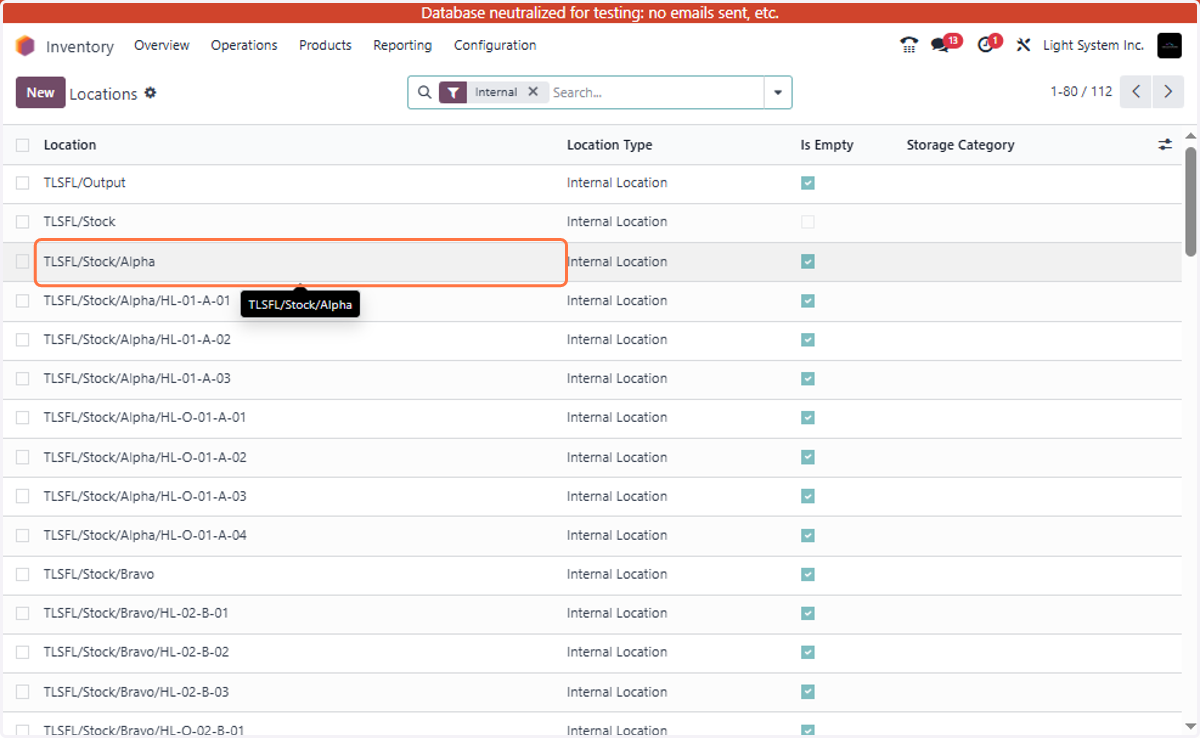
Task: Open the Operations menu
Action: pyautogui.click(x=244, y=45)
